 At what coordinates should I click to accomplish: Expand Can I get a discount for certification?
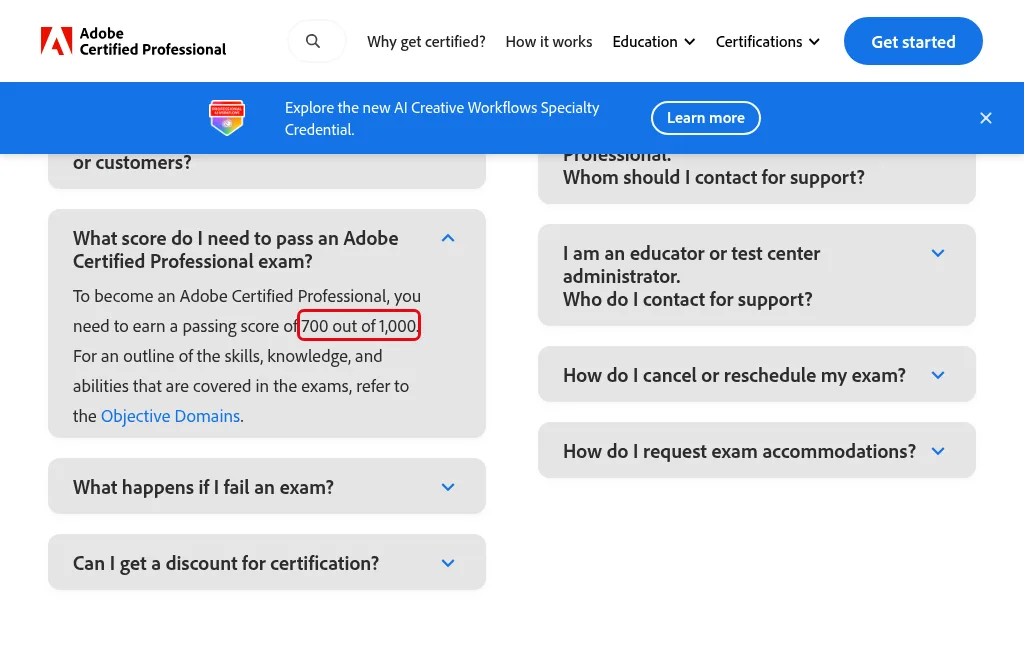coord(266,563)
